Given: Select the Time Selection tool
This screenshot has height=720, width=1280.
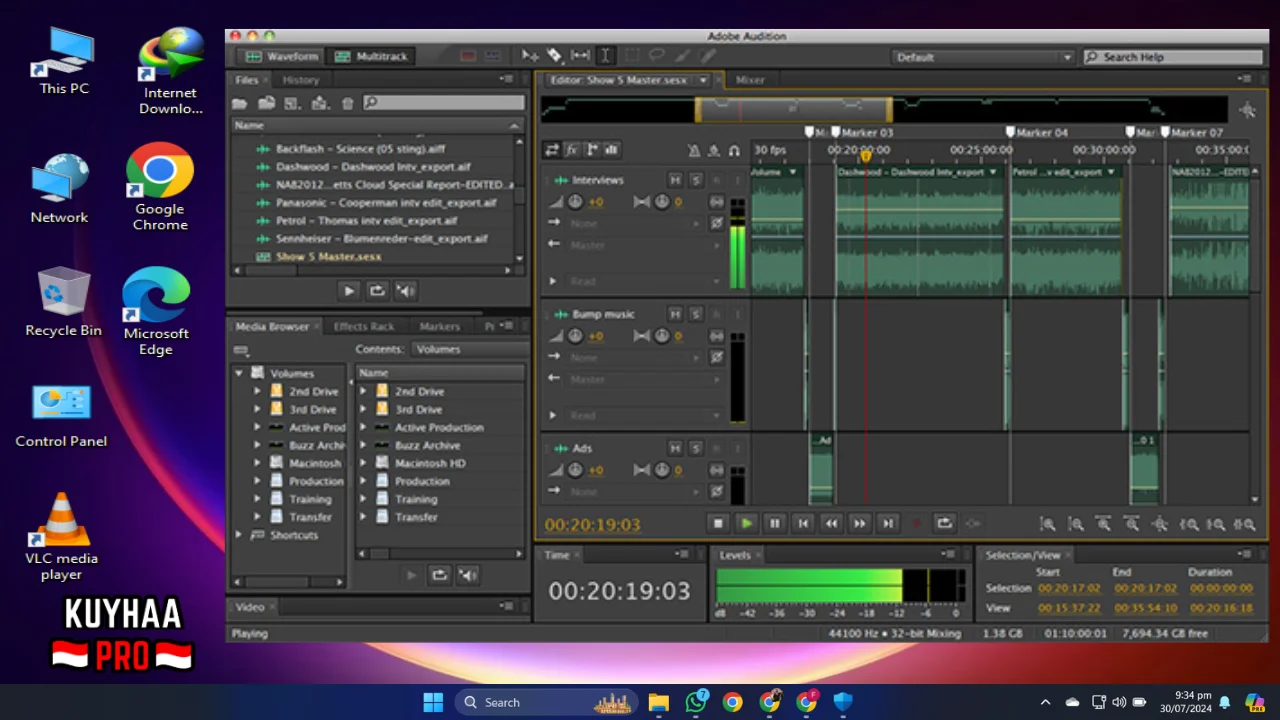Looking at the screenshot, I should coord(605,56).
